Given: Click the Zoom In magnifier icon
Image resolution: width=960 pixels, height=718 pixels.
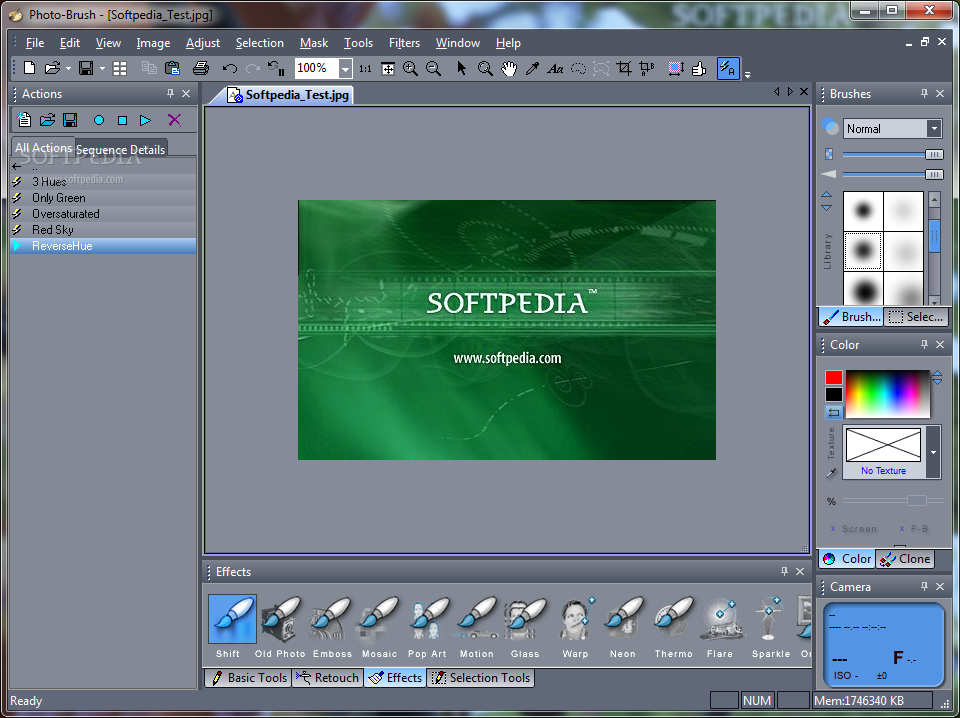Looking at the screenshot, I should point(410,68).
